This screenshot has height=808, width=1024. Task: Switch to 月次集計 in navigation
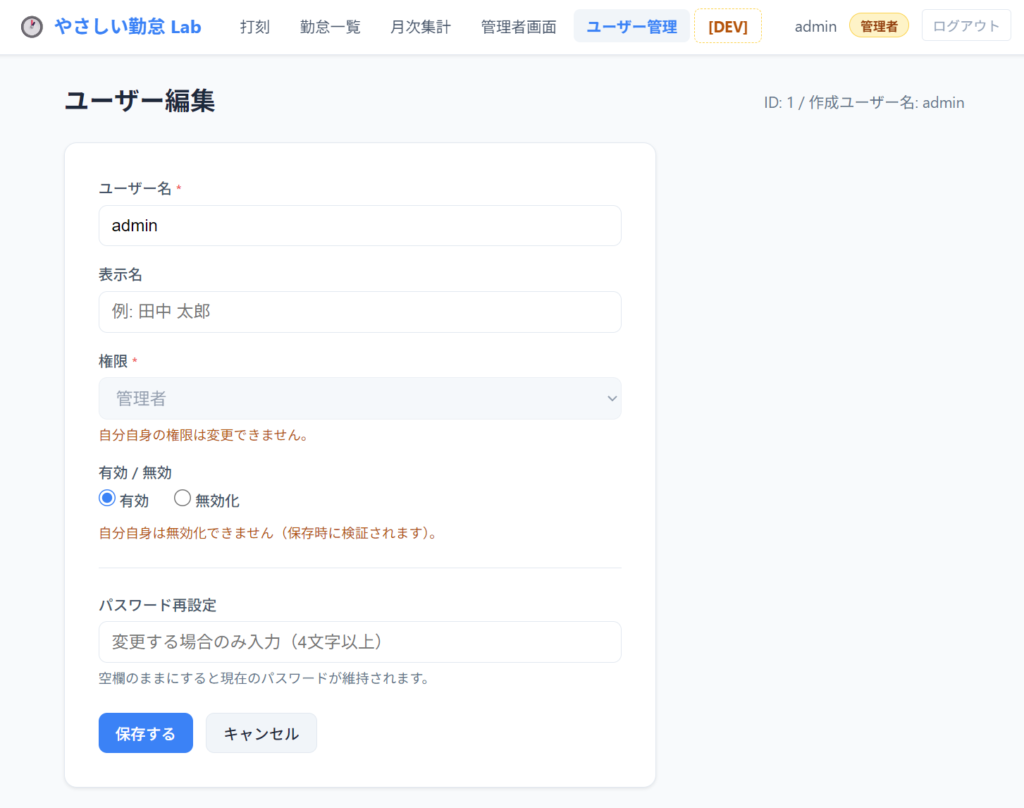pyautogui.click(x=420, y=27)
